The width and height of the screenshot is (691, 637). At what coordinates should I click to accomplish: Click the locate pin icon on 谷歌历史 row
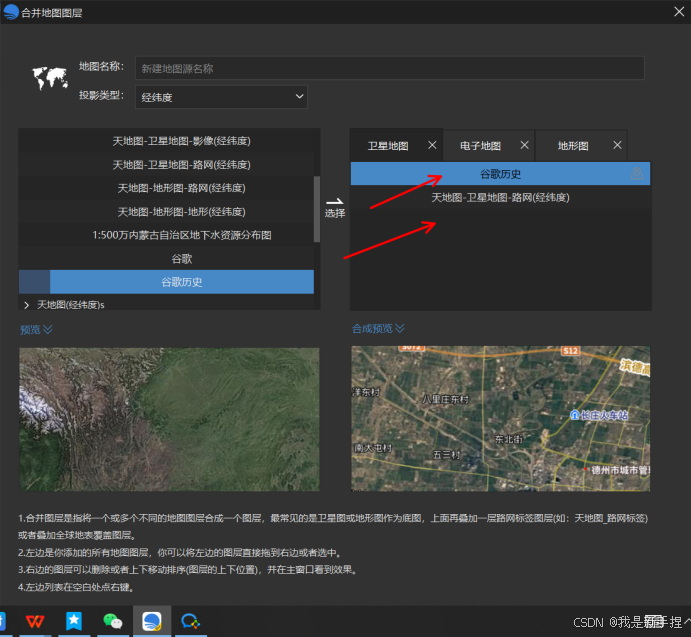(636, 174)
